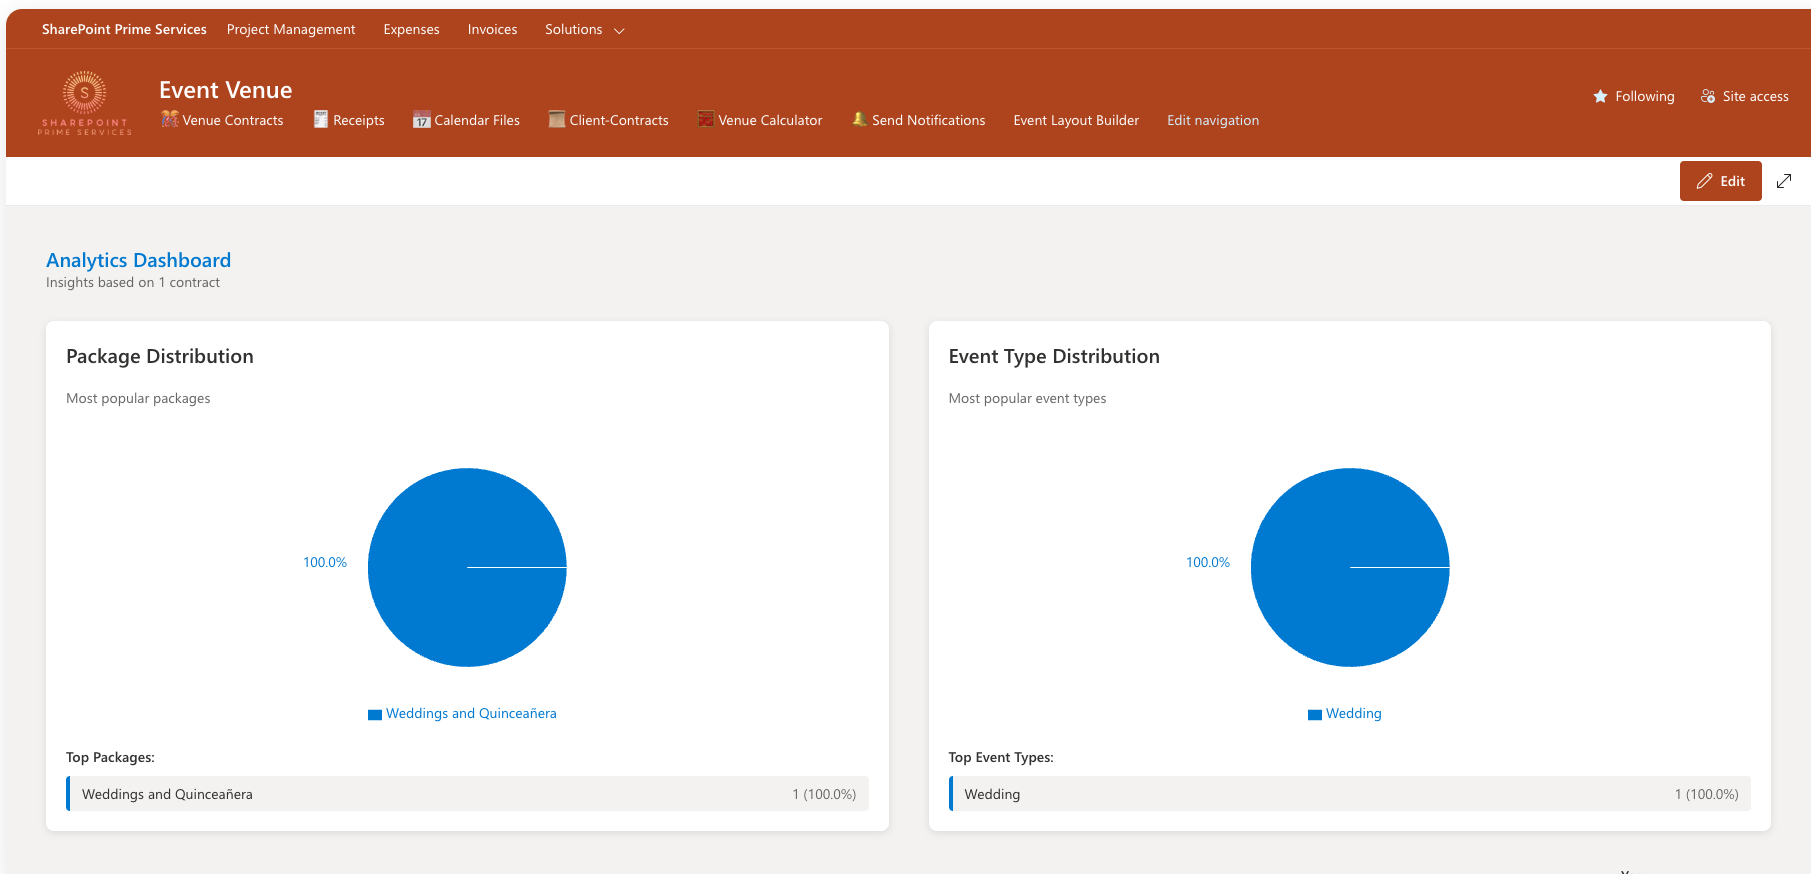The image size is (1811, 874).
Task: Click the 100.0% label beside event type pie
Action: tap(1208, 562)
